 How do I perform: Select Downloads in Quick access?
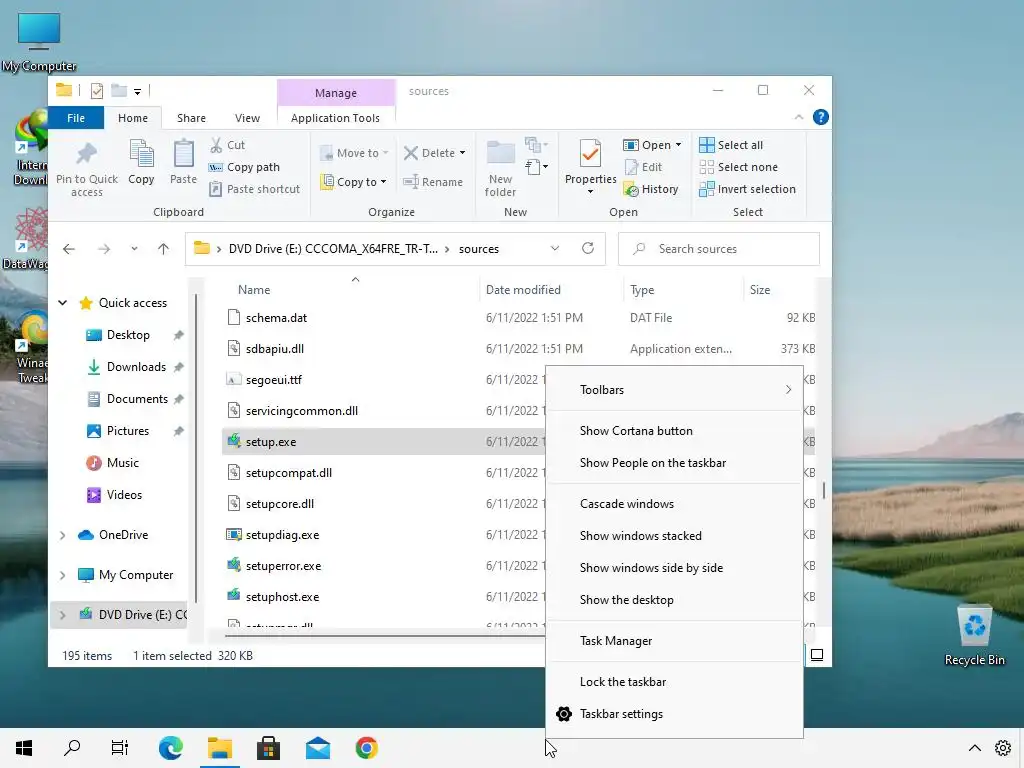pos(135,367)
